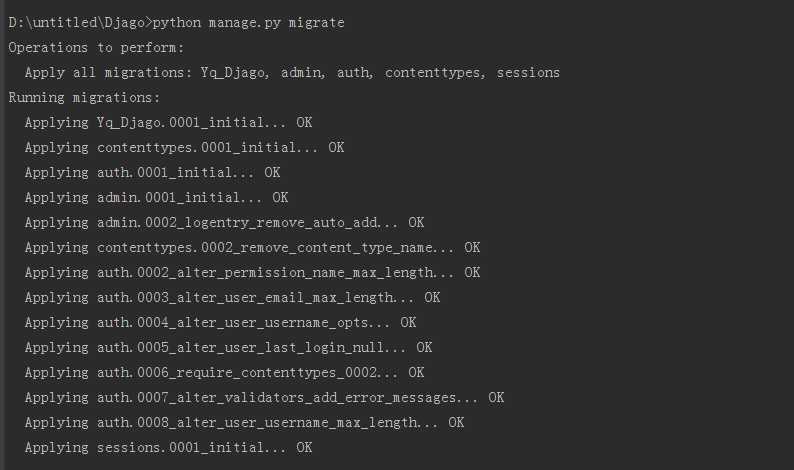Click the auth.0005_alter_user_last_login_null line
The width and height of the screenshot is (794, 470).
(x=228, y=347)
